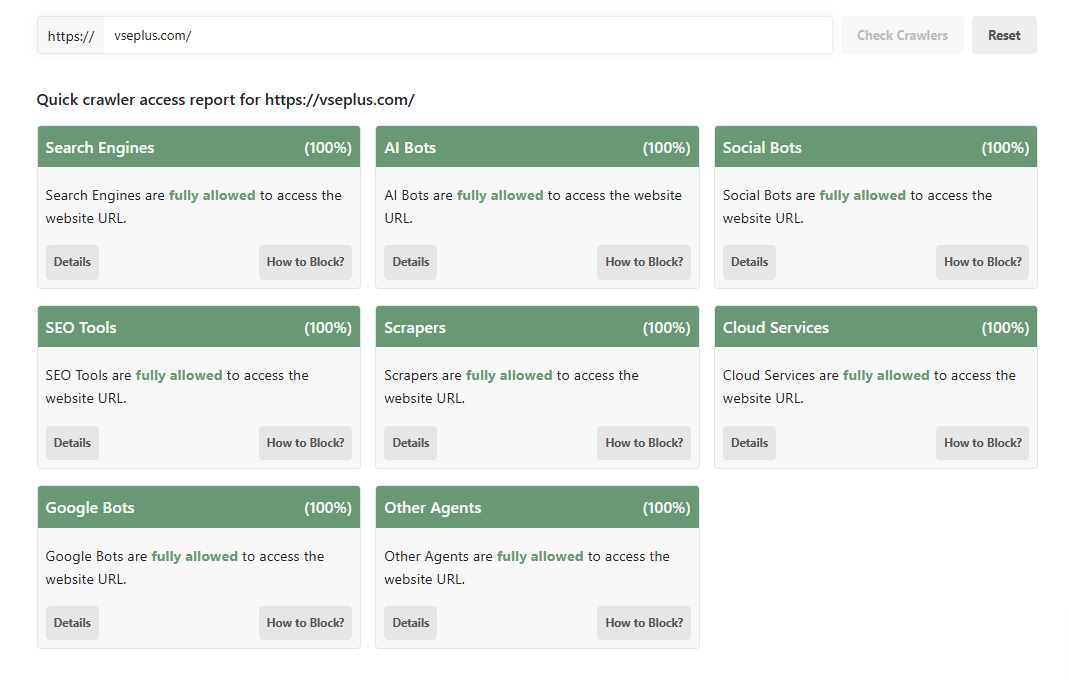Open Details for SEO Tools
Screen dimensions: 1068x679
point(72,443)
